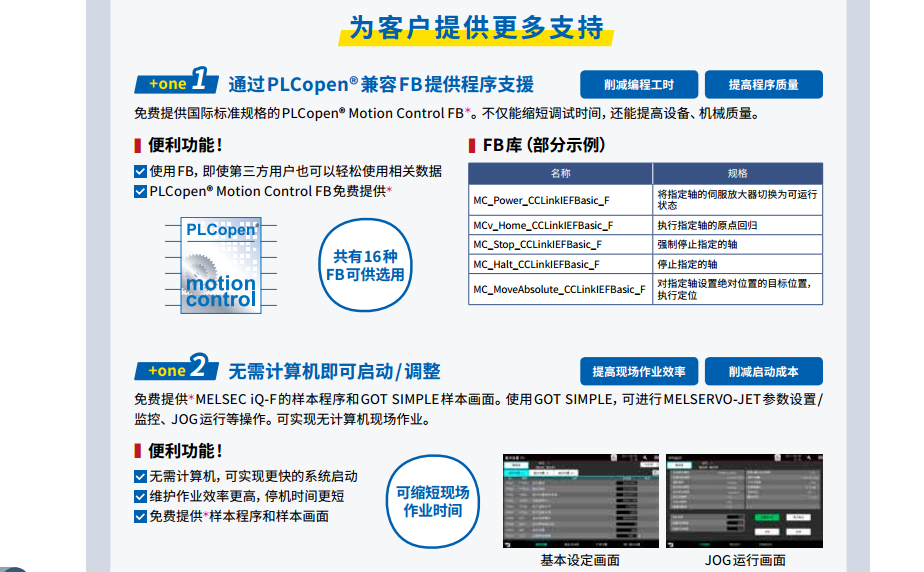Click the 无需计算机即可启动/调整 heading

pyautogui.click(x=334, y=371)
